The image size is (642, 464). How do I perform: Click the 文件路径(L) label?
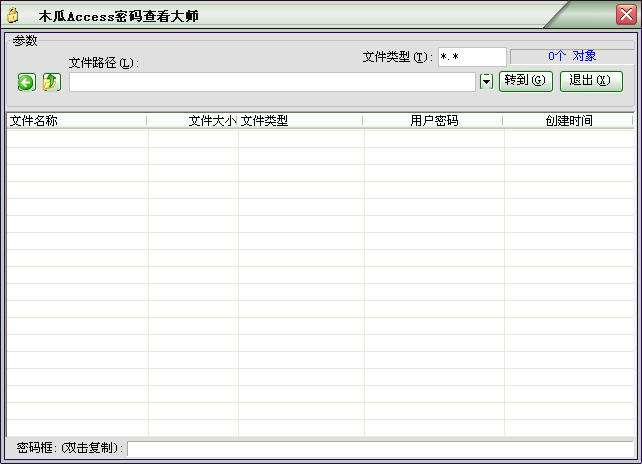click(x=104, y=63)
